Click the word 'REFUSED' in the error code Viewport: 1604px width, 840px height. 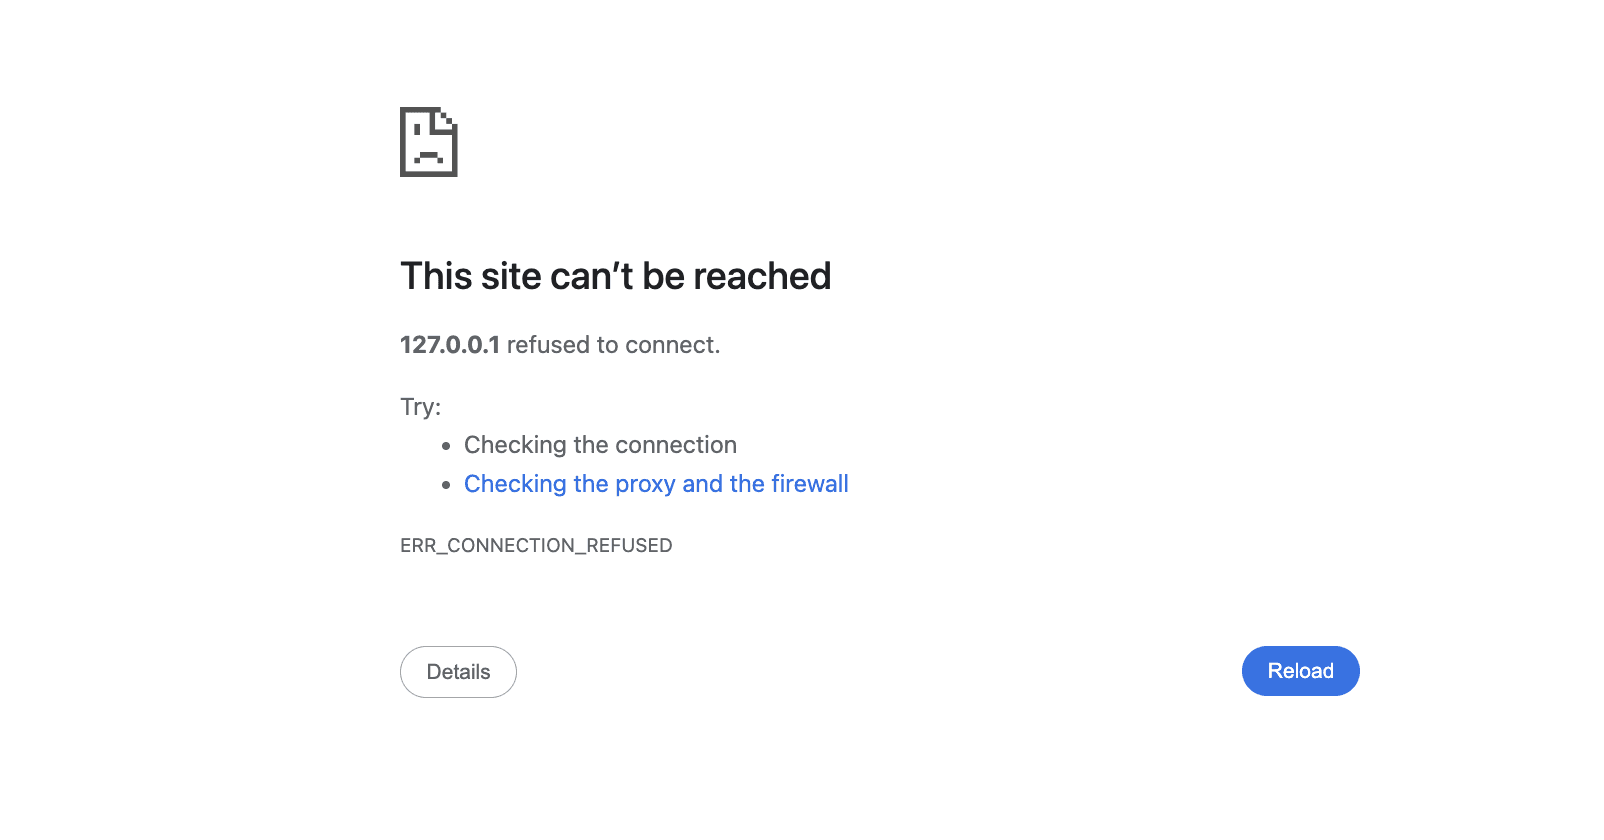pos(629,546)
